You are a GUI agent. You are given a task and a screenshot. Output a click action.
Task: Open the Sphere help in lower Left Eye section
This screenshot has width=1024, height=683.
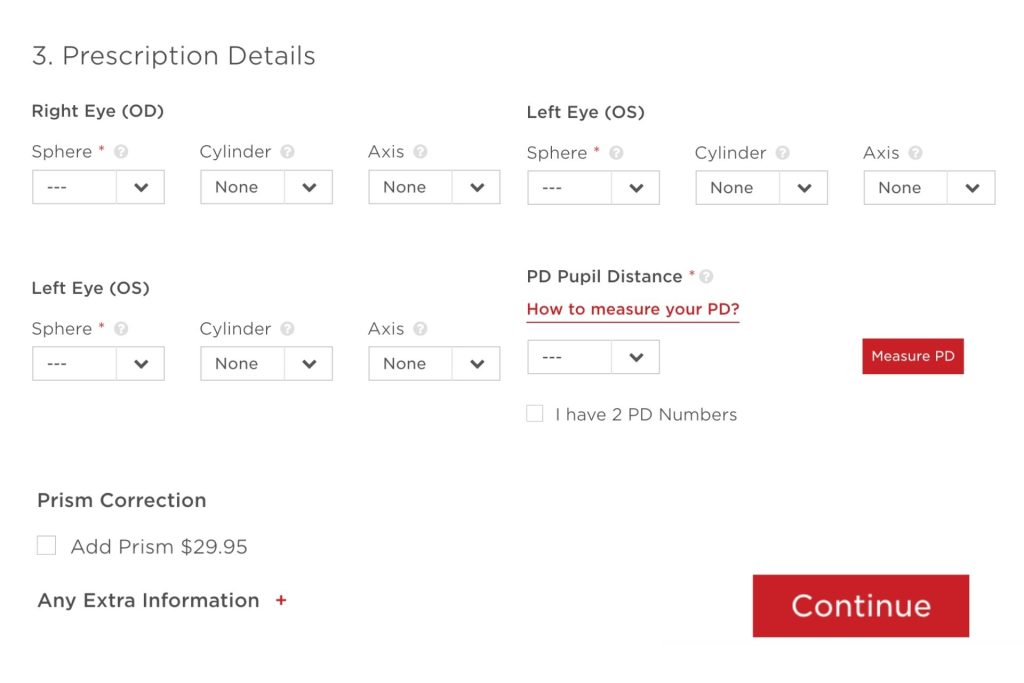(121, 329)
